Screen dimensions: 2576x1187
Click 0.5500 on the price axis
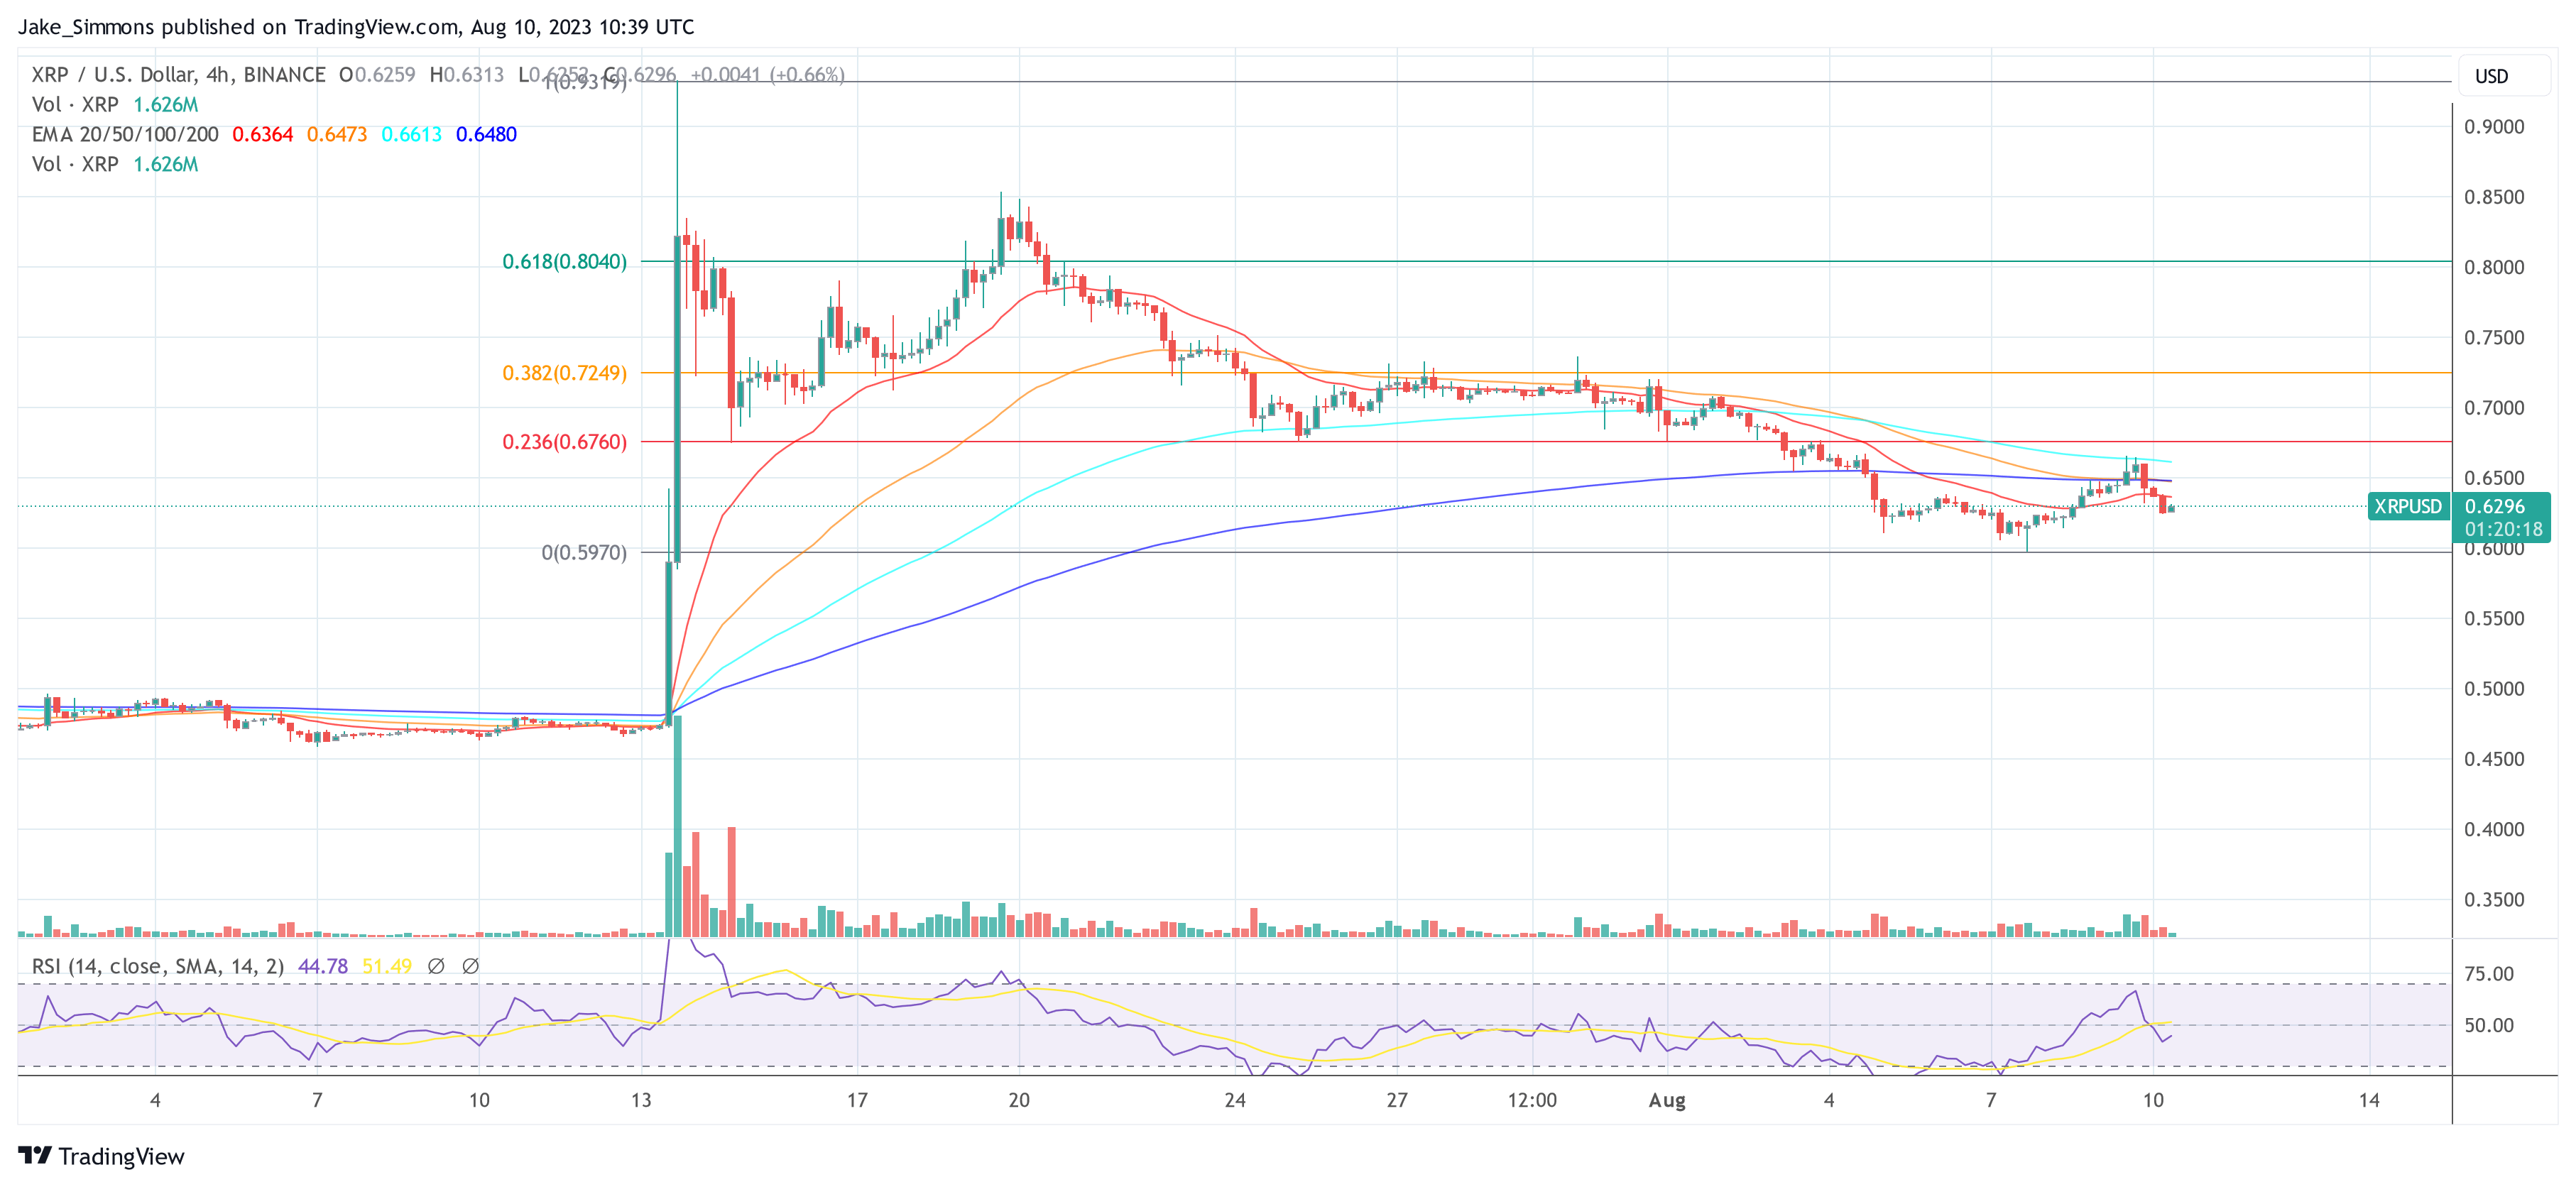point(2494,618)
